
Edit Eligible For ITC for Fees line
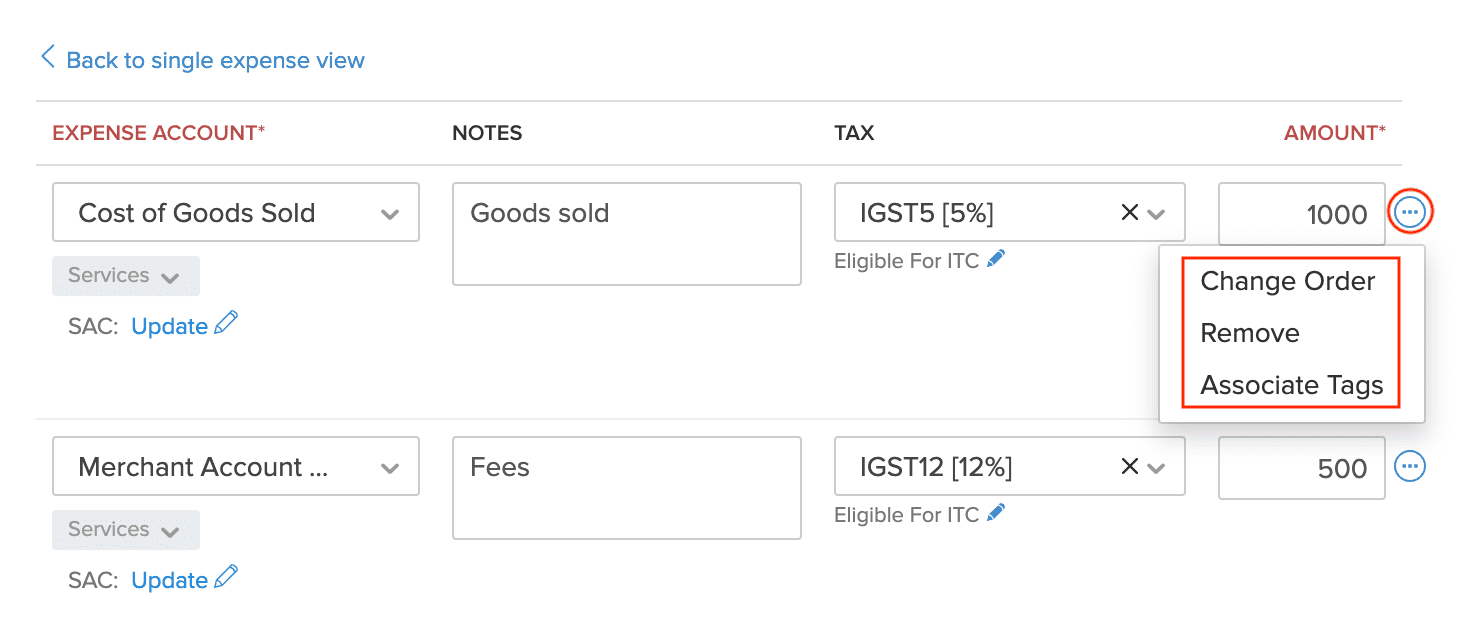[996, 513]
